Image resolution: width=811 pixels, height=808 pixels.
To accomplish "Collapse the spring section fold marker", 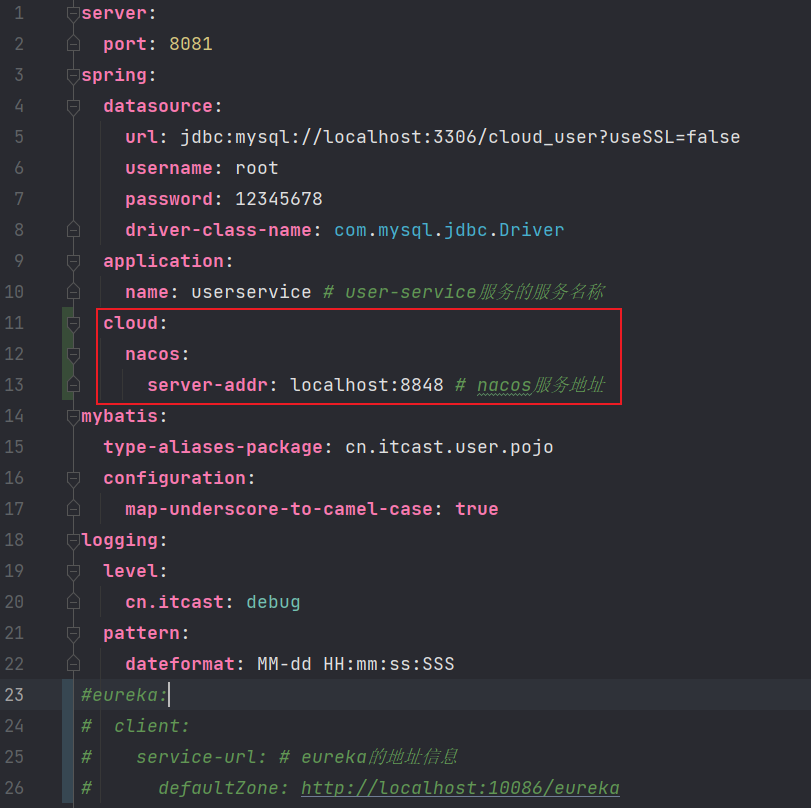I will pos(73,76).
